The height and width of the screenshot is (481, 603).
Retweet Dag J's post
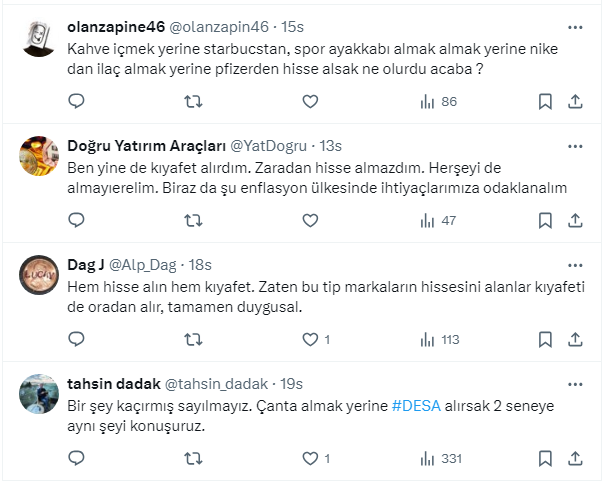click(193, 339)
